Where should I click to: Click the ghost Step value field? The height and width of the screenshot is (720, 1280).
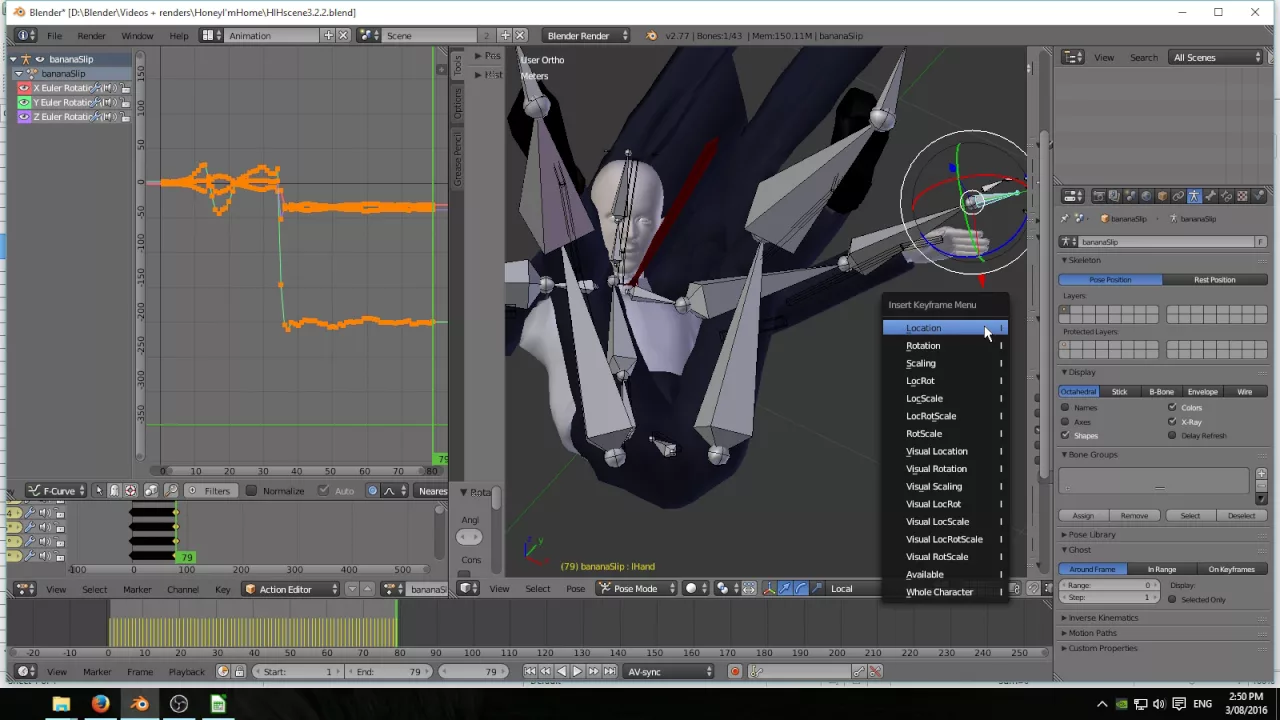tap(1109, 598)
